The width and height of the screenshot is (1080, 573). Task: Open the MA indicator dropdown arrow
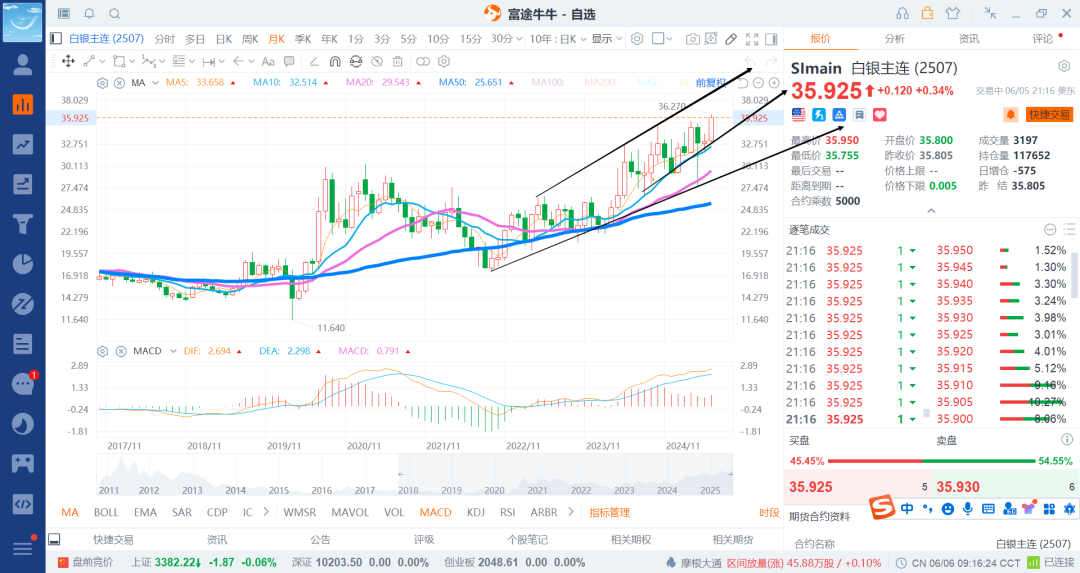click(x=154, y=82)
